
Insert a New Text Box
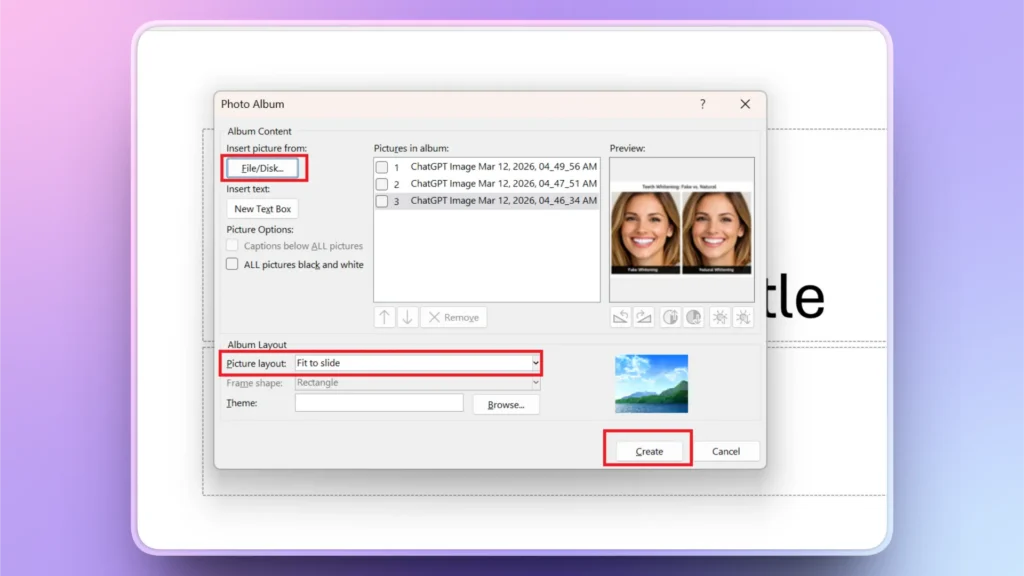(263, 209)
